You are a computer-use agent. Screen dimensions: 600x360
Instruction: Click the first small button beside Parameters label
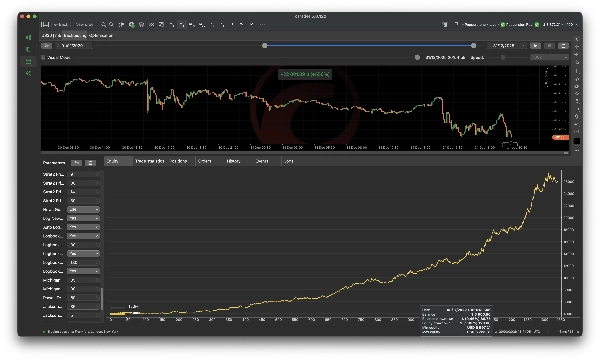coord(77,163)
